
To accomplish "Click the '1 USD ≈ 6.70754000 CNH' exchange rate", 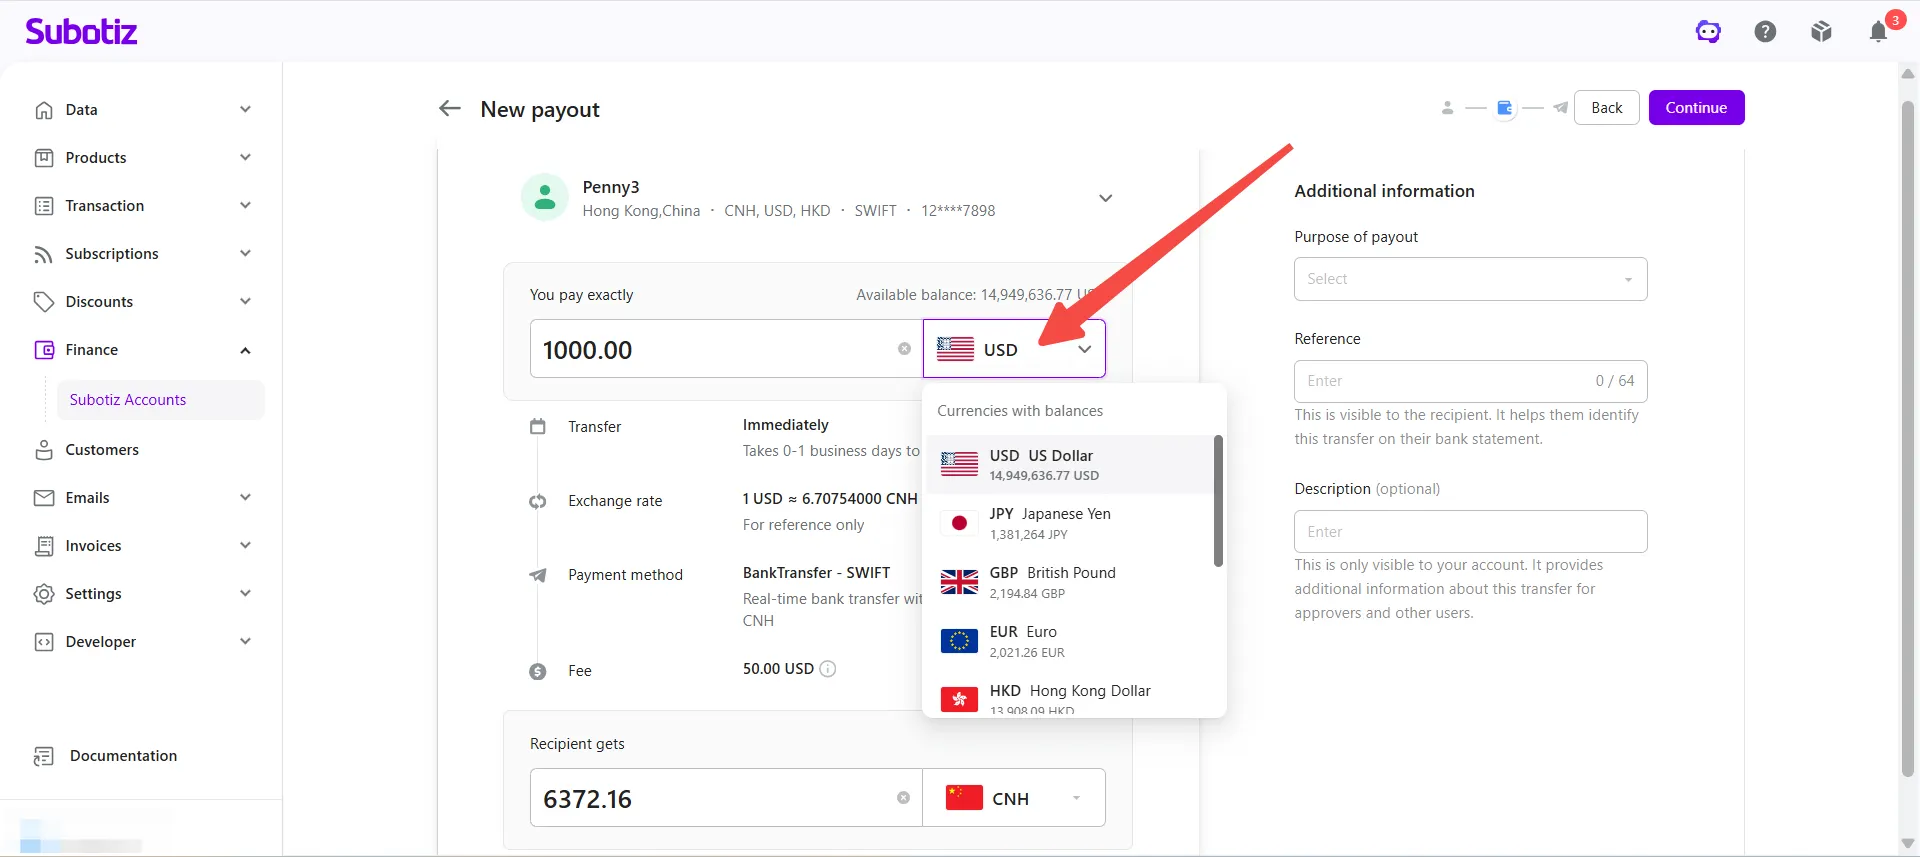I will pyautogui.click(x=830, y=499).
